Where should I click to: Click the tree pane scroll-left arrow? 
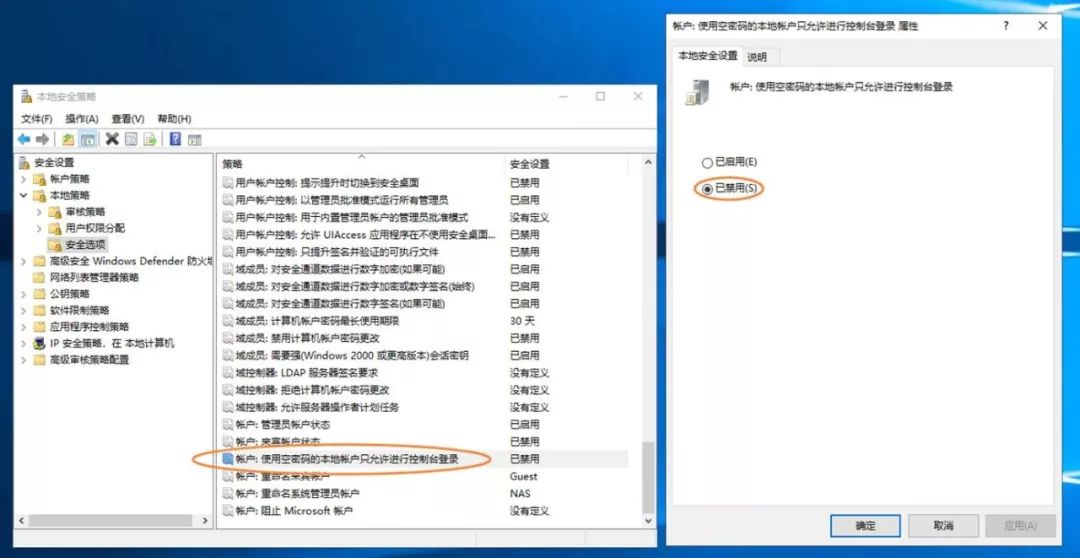point(21,521)
